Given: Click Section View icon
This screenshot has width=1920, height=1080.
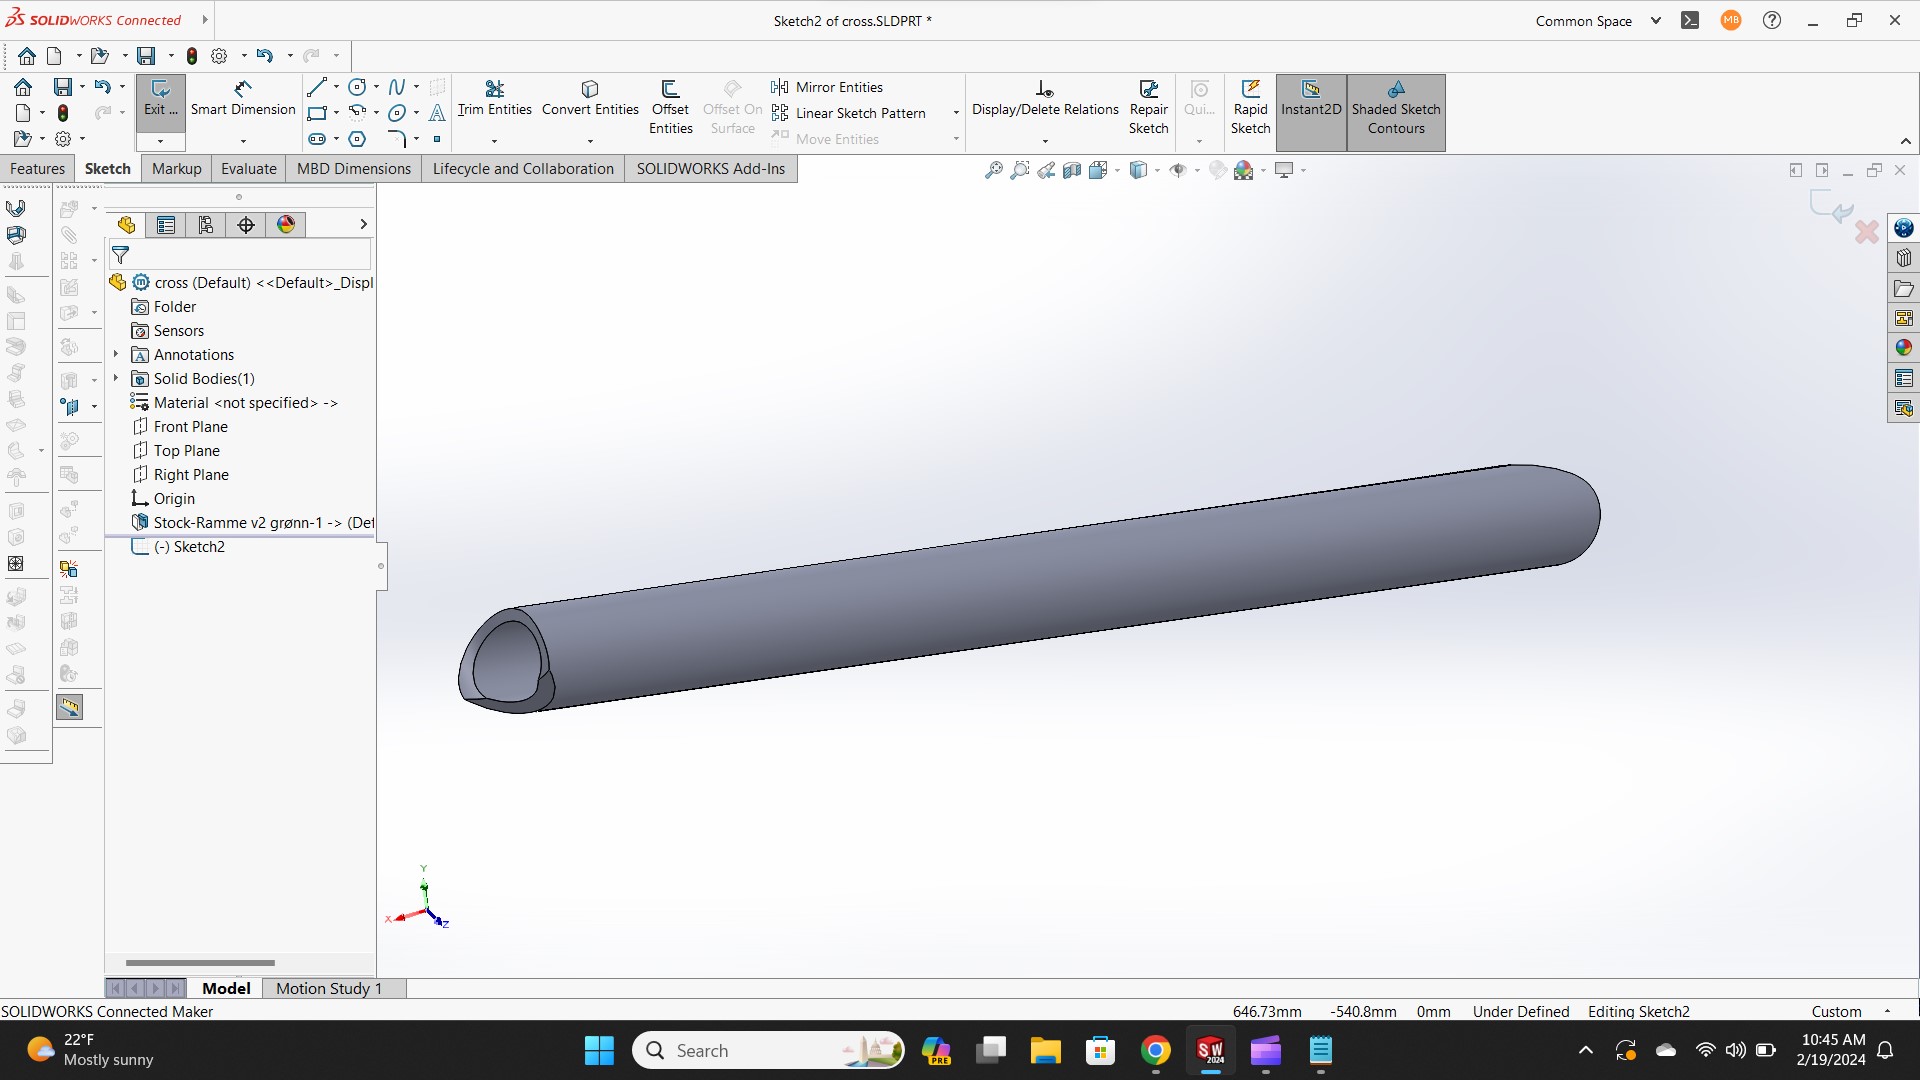Looking at the screenshot, I should (x=1072, y=170).
